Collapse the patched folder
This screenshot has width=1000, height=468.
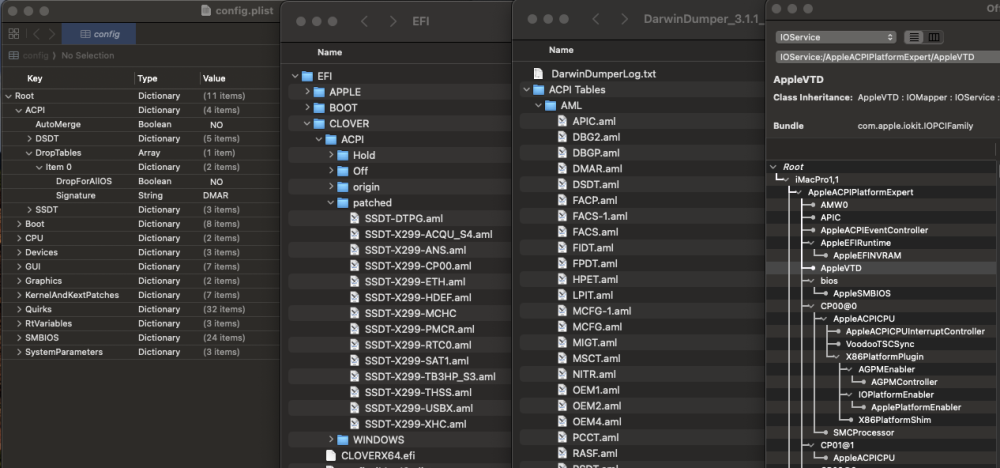click(x=331, y=203)
